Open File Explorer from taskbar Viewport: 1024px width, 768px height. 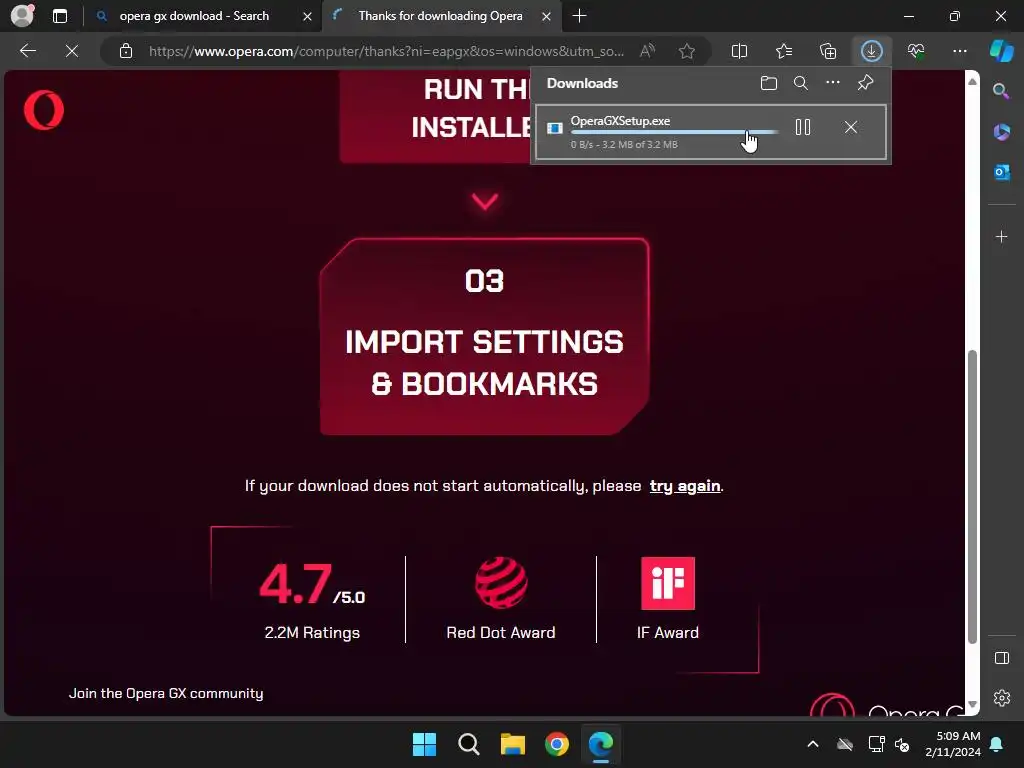[513, 744]
